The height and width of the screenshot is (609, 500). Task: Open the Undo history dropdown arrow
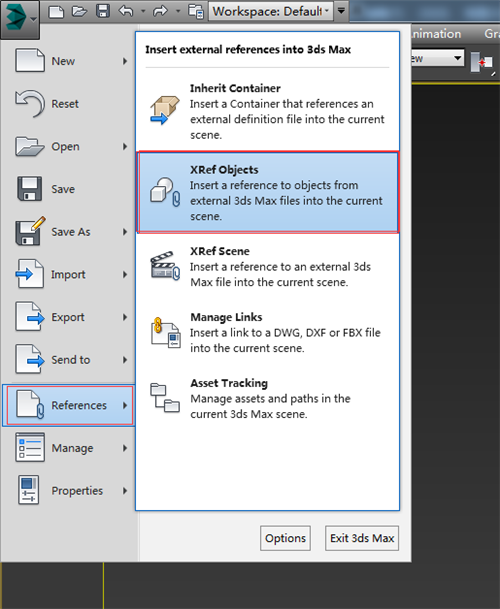[143, 11]
